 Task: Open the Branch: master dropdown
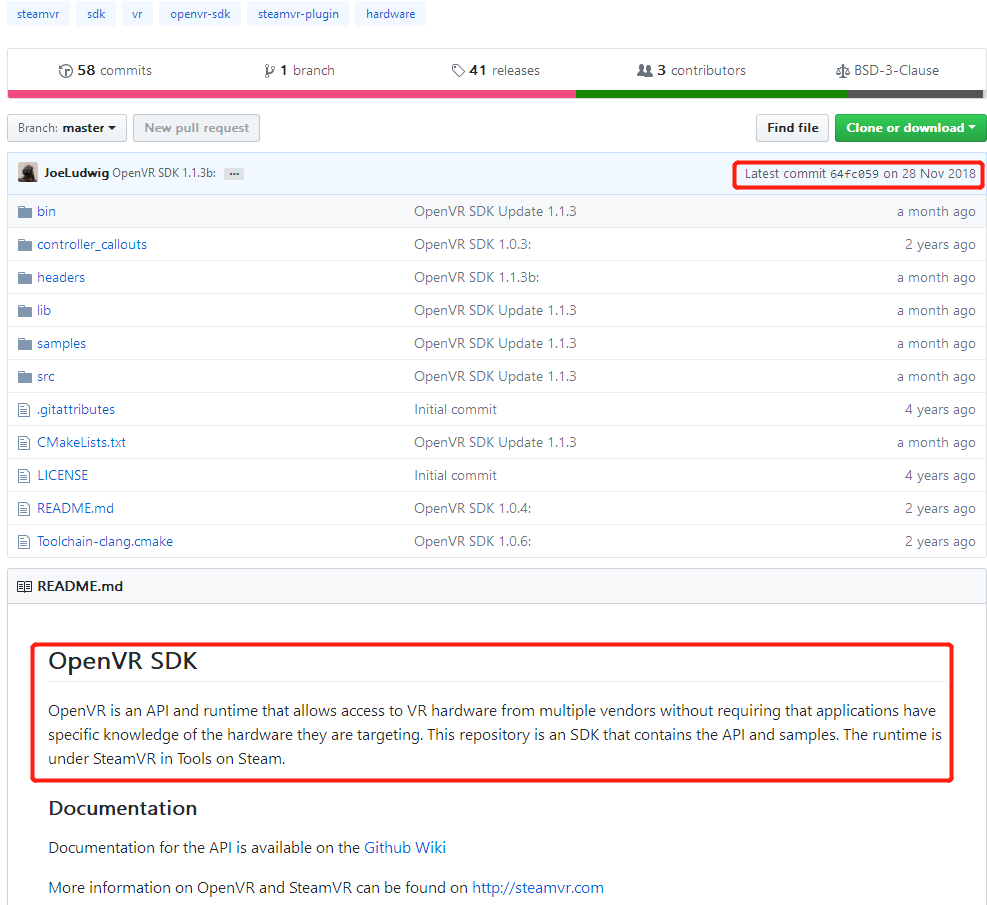[67, 128]
